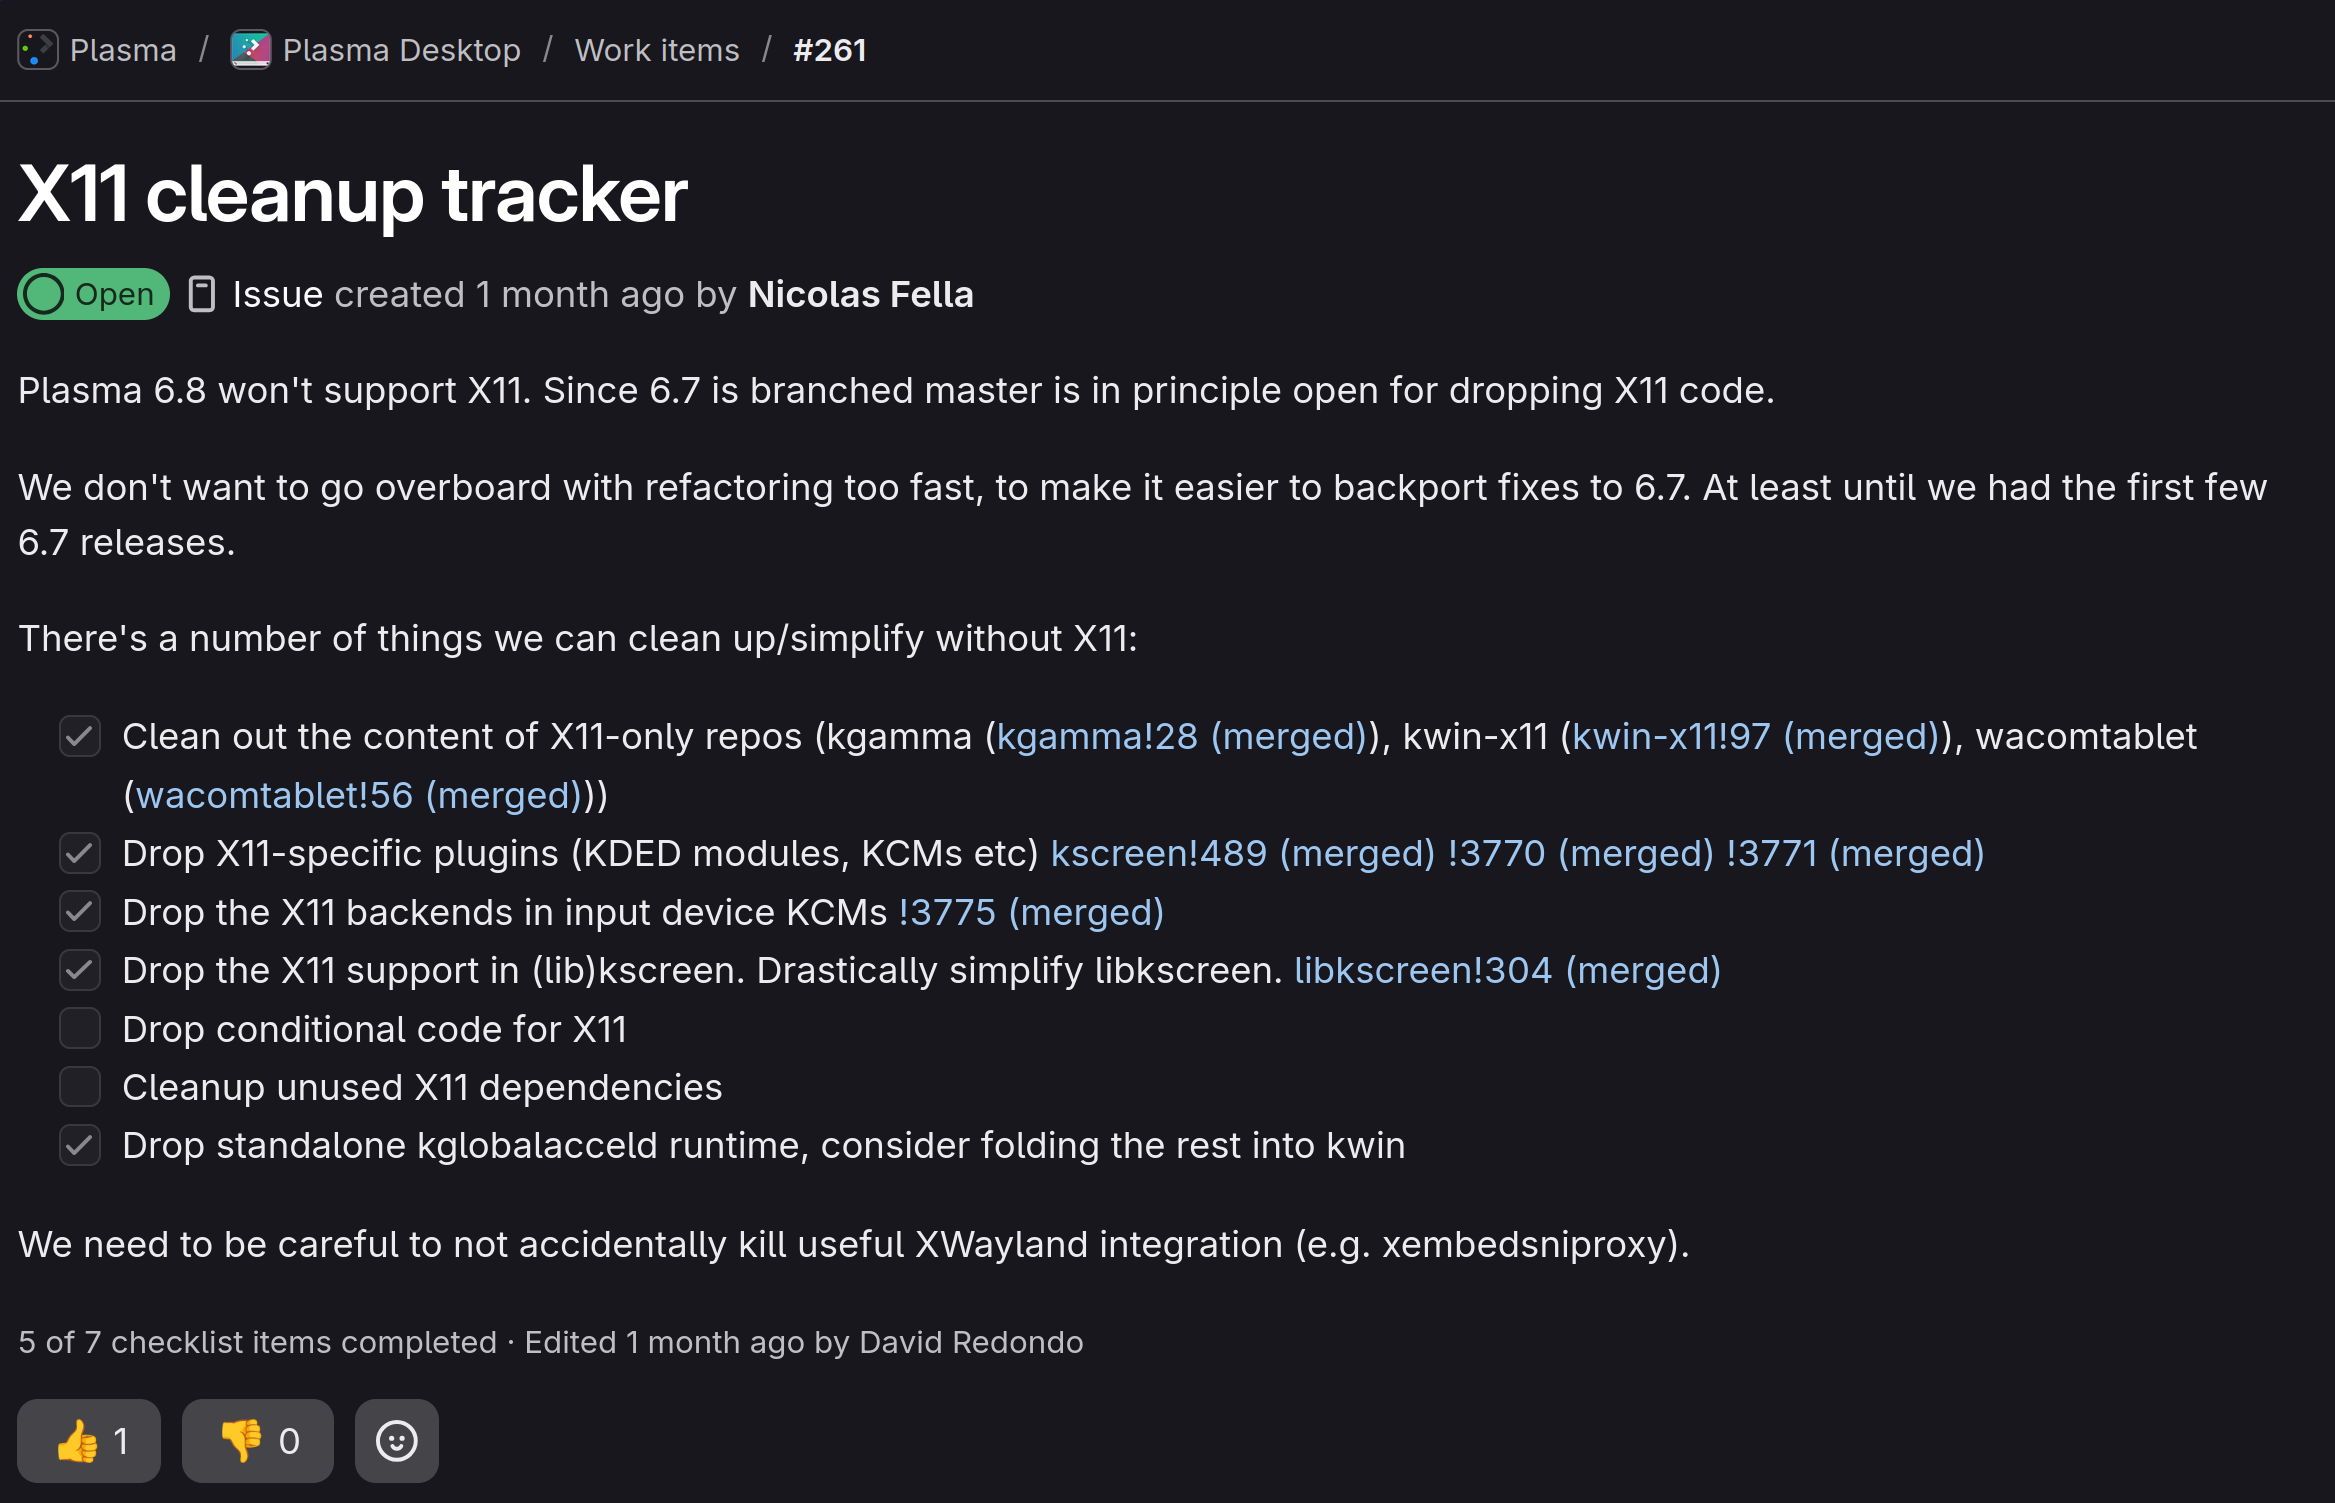The width and height of the screenshot is (2335, 1503).
Task: Open merge request libkscreen!304
Action: [1508, 970]
